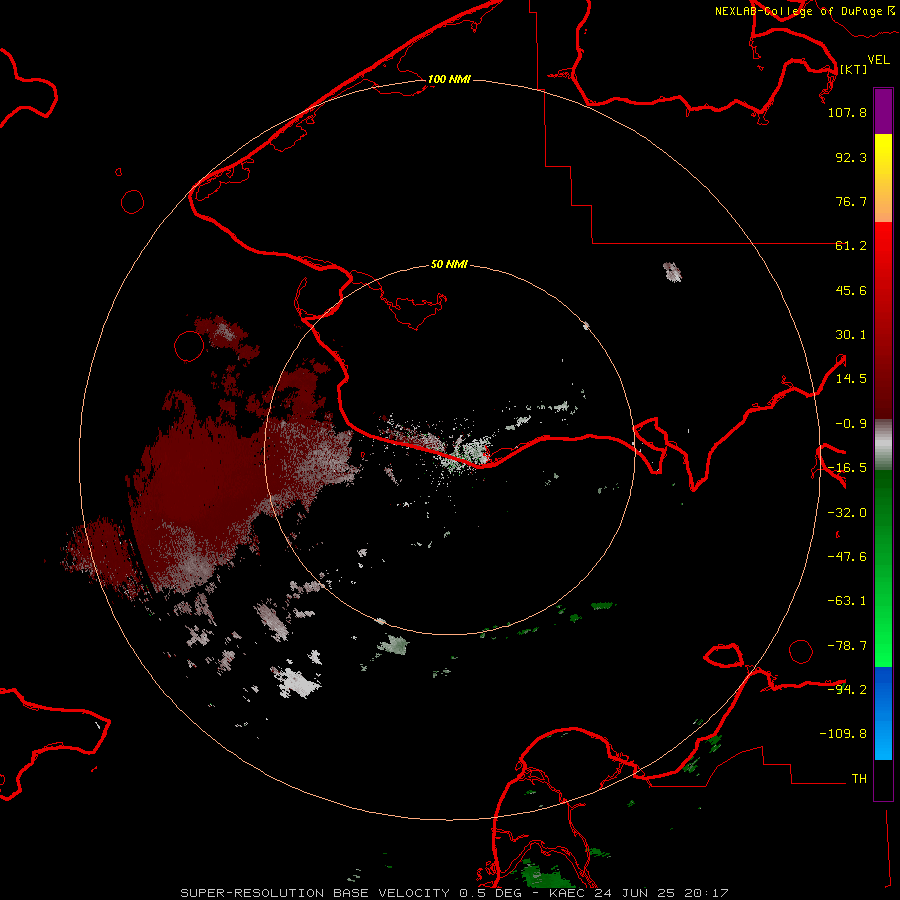The image size is (900, 900).
Task: Click the 45.6 velocity scale value
Action: [851, 290]
